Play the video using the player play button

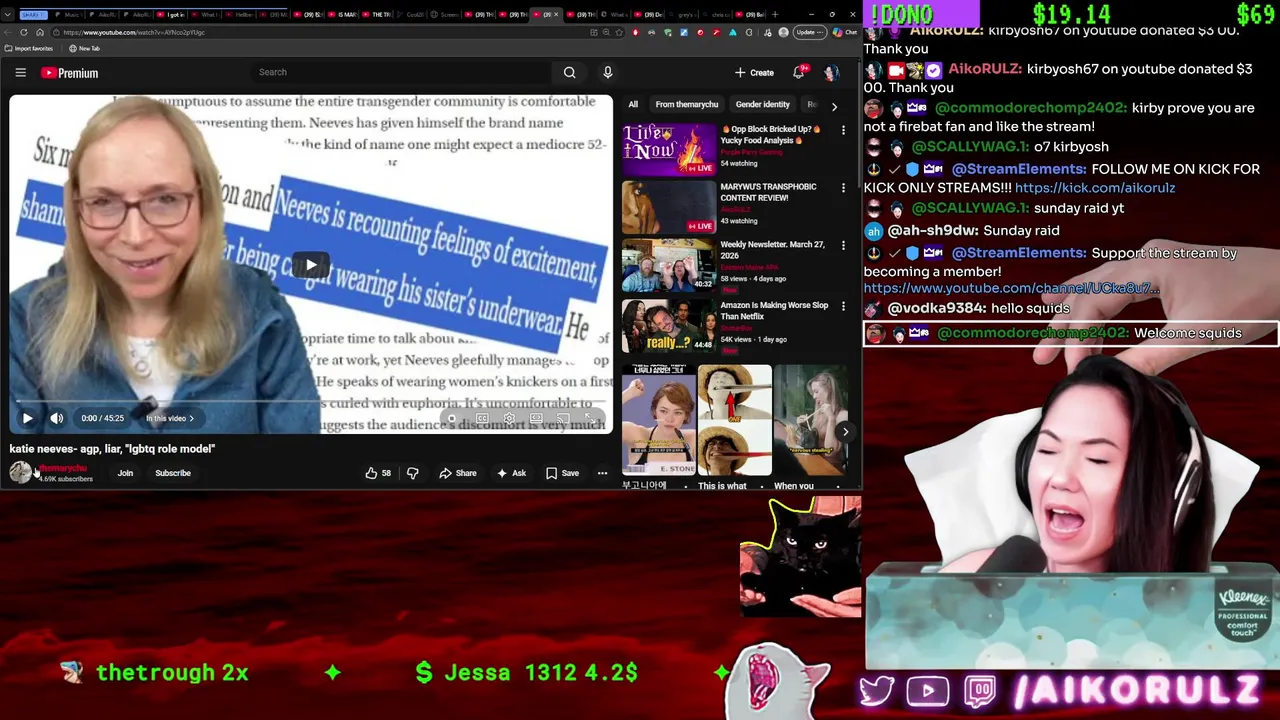[28, 418]
